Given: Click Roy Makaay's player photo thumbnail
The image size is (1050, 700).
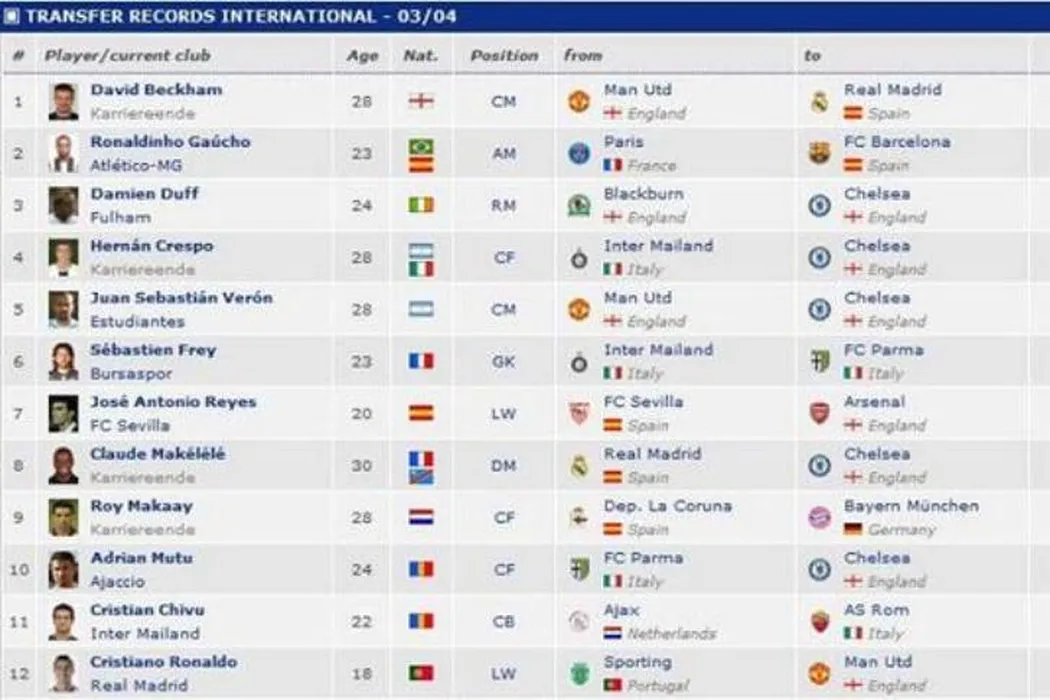Looking at the screenshot, I should [x=63, y=517].
